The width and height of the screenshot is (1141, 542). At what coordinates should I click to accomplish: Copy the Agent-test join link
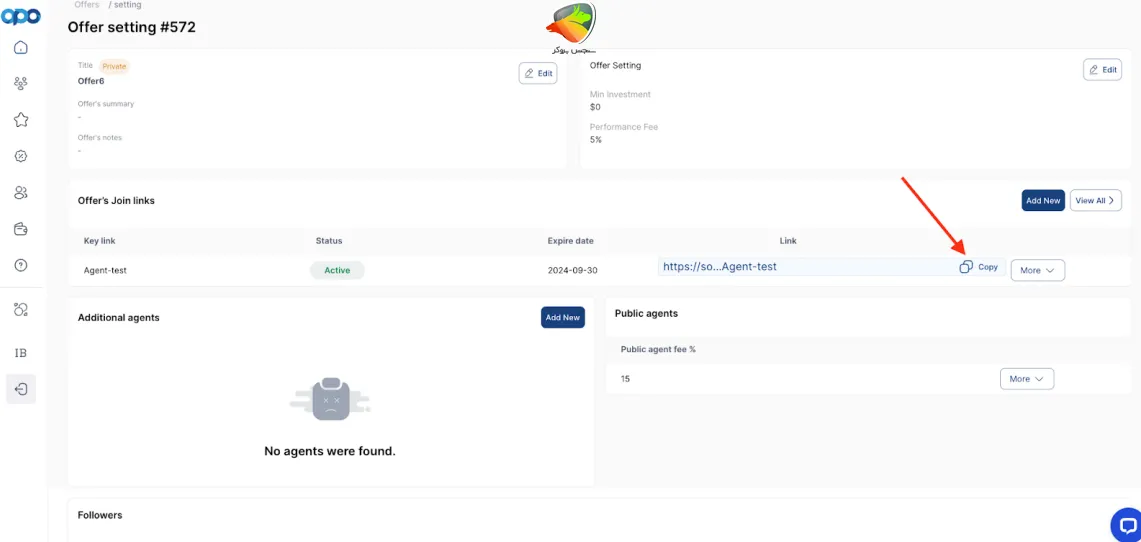[x=979, y=267]
